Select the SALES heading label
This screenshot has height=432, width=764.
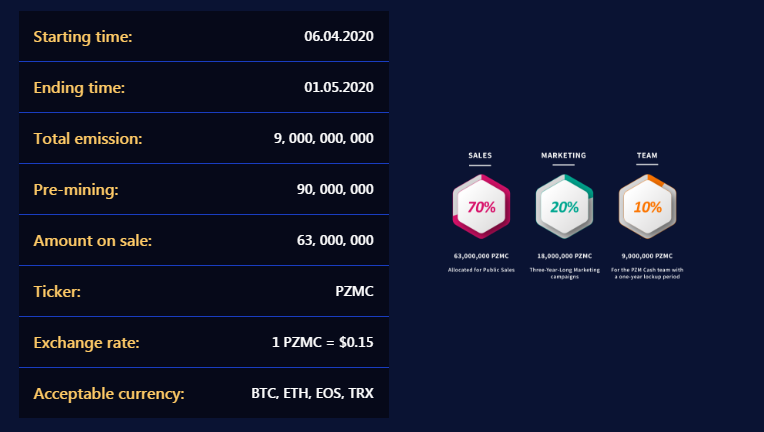click(480, 155)
